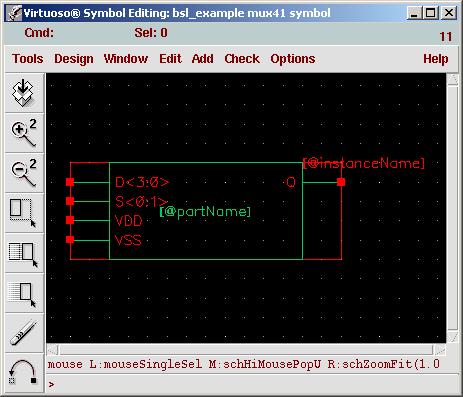Screen dimensions: 463x397
Task: Click the S<0:1> pin label
Action: (x=141, y=202)
